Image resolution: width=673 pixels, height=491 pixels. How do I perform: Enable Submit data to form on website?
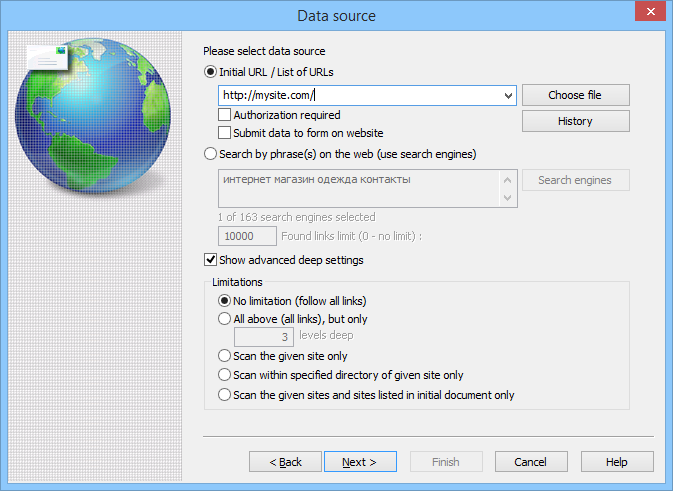[x=225, y=132]
